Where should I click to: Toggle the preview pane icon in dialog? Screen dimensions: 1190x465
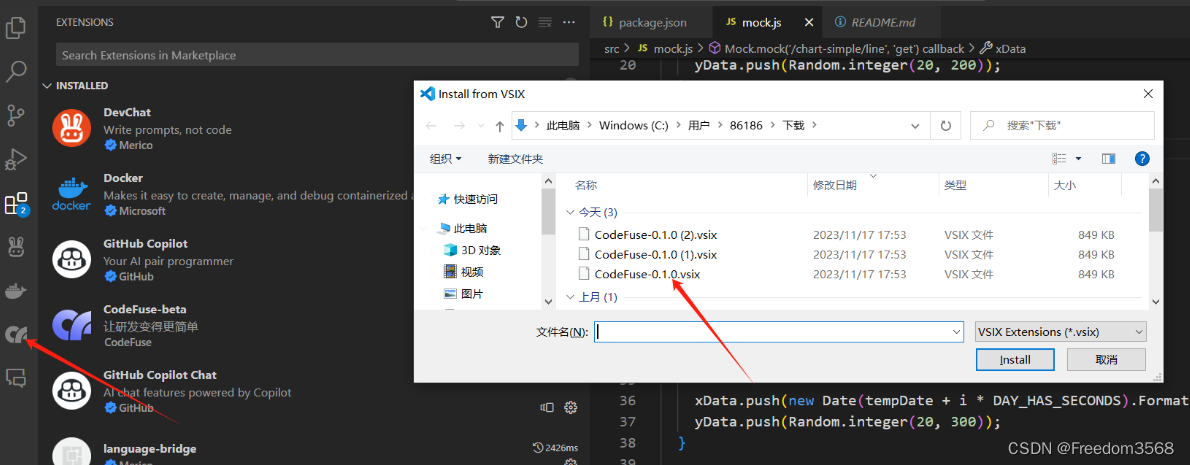coord(1109,159)
